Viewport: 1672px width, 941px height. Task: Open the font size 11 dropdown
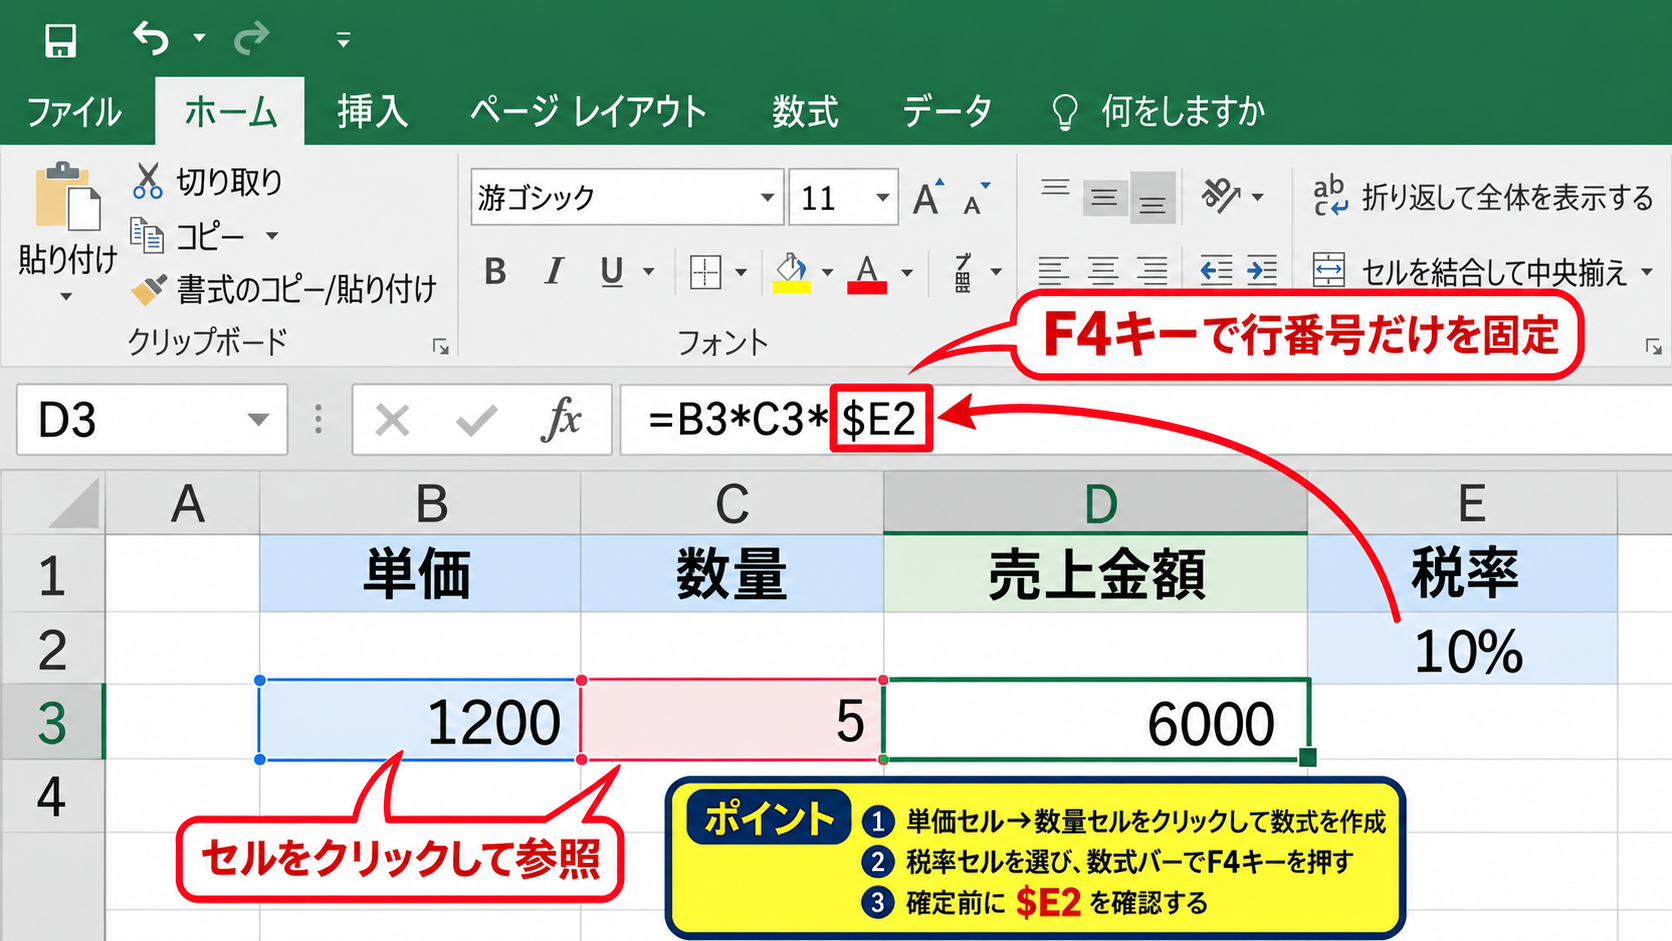point(882,197)
